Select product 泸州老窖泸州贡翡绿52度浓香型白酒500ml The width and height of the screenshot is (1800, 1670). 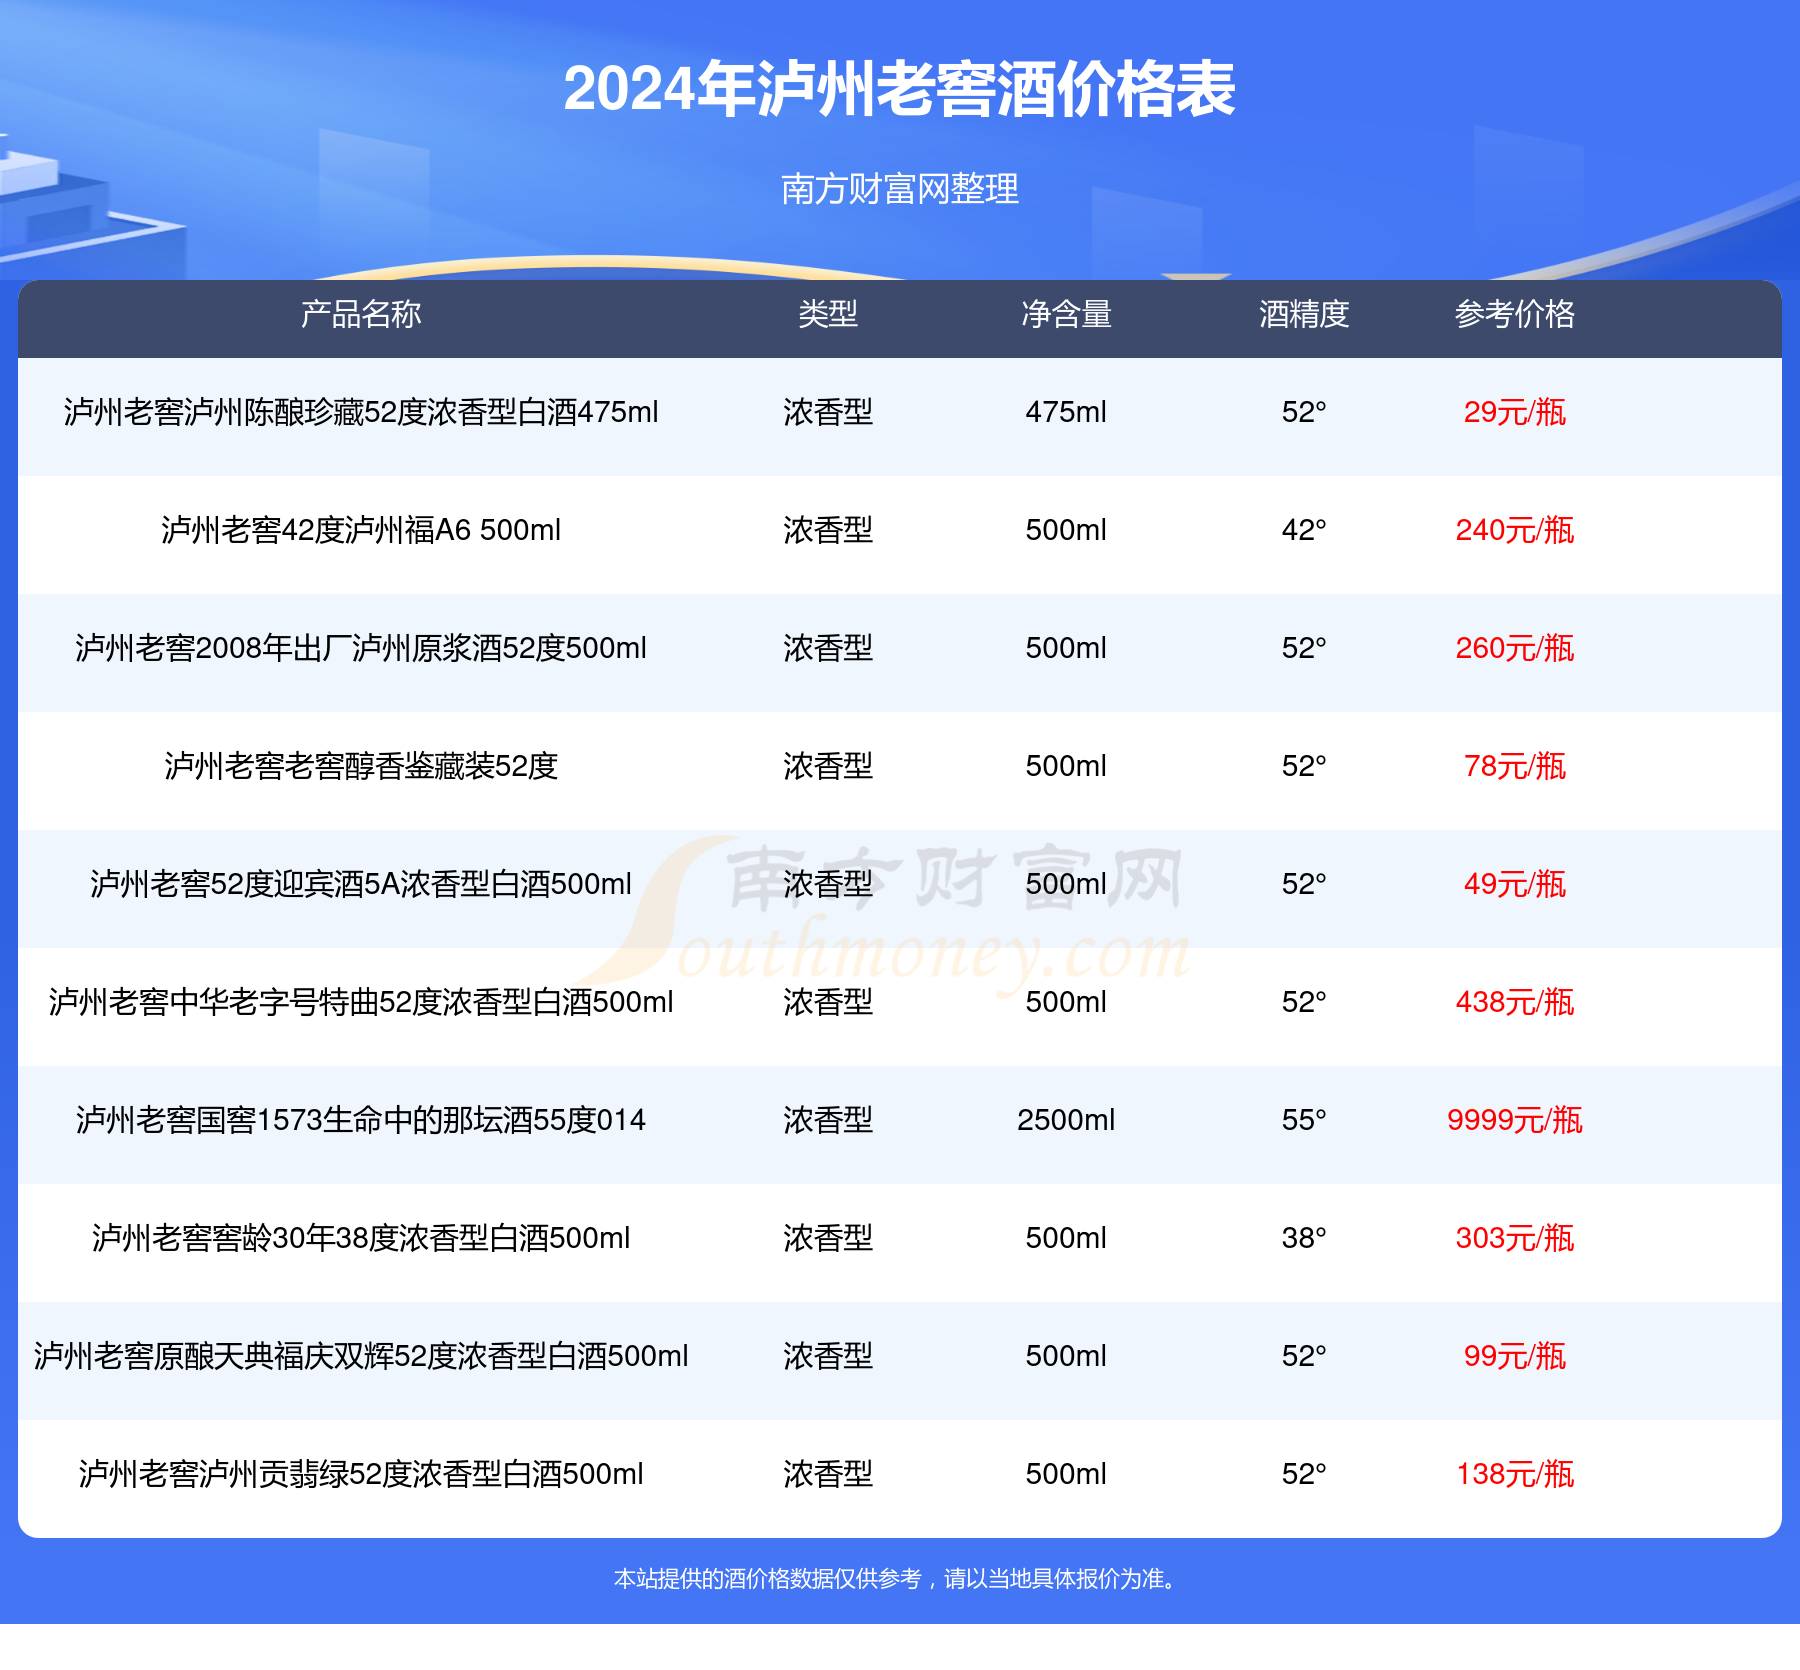coord(361,1474)
